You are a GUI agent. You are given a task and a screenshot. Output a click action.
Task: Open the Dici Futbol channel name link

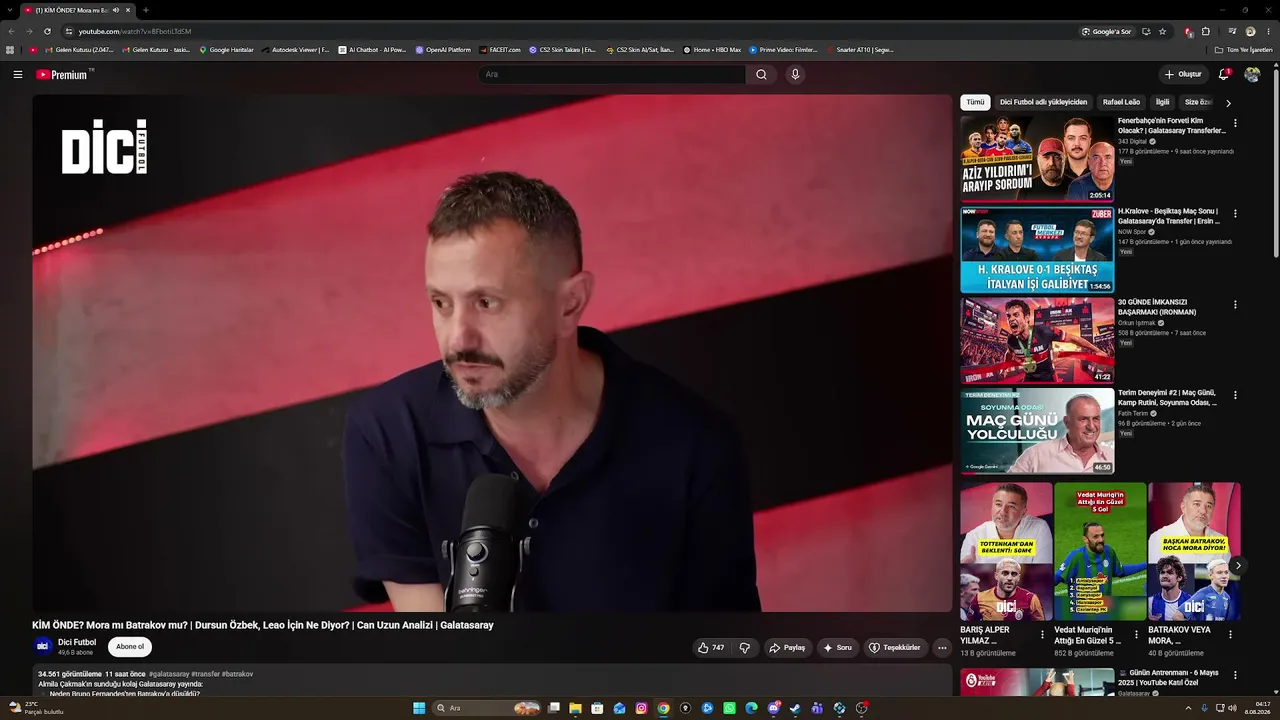tap(77, 642)
